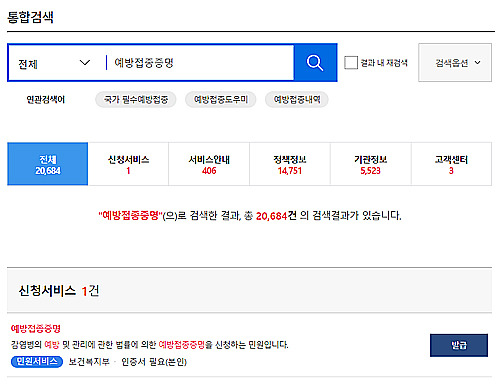The width and height of the screenshot is (498, 384).
Task: Expand the 검색옵션 dropdown
Action: [455, 62]
